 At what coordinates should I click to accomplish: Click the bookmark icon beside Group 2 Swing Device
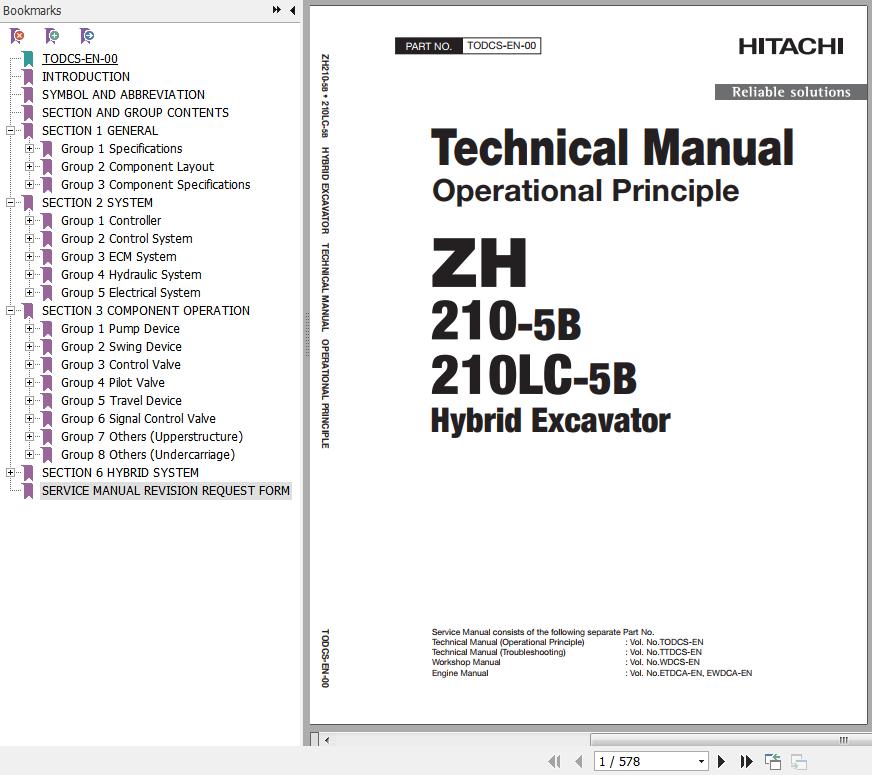(x=47, y=347)
